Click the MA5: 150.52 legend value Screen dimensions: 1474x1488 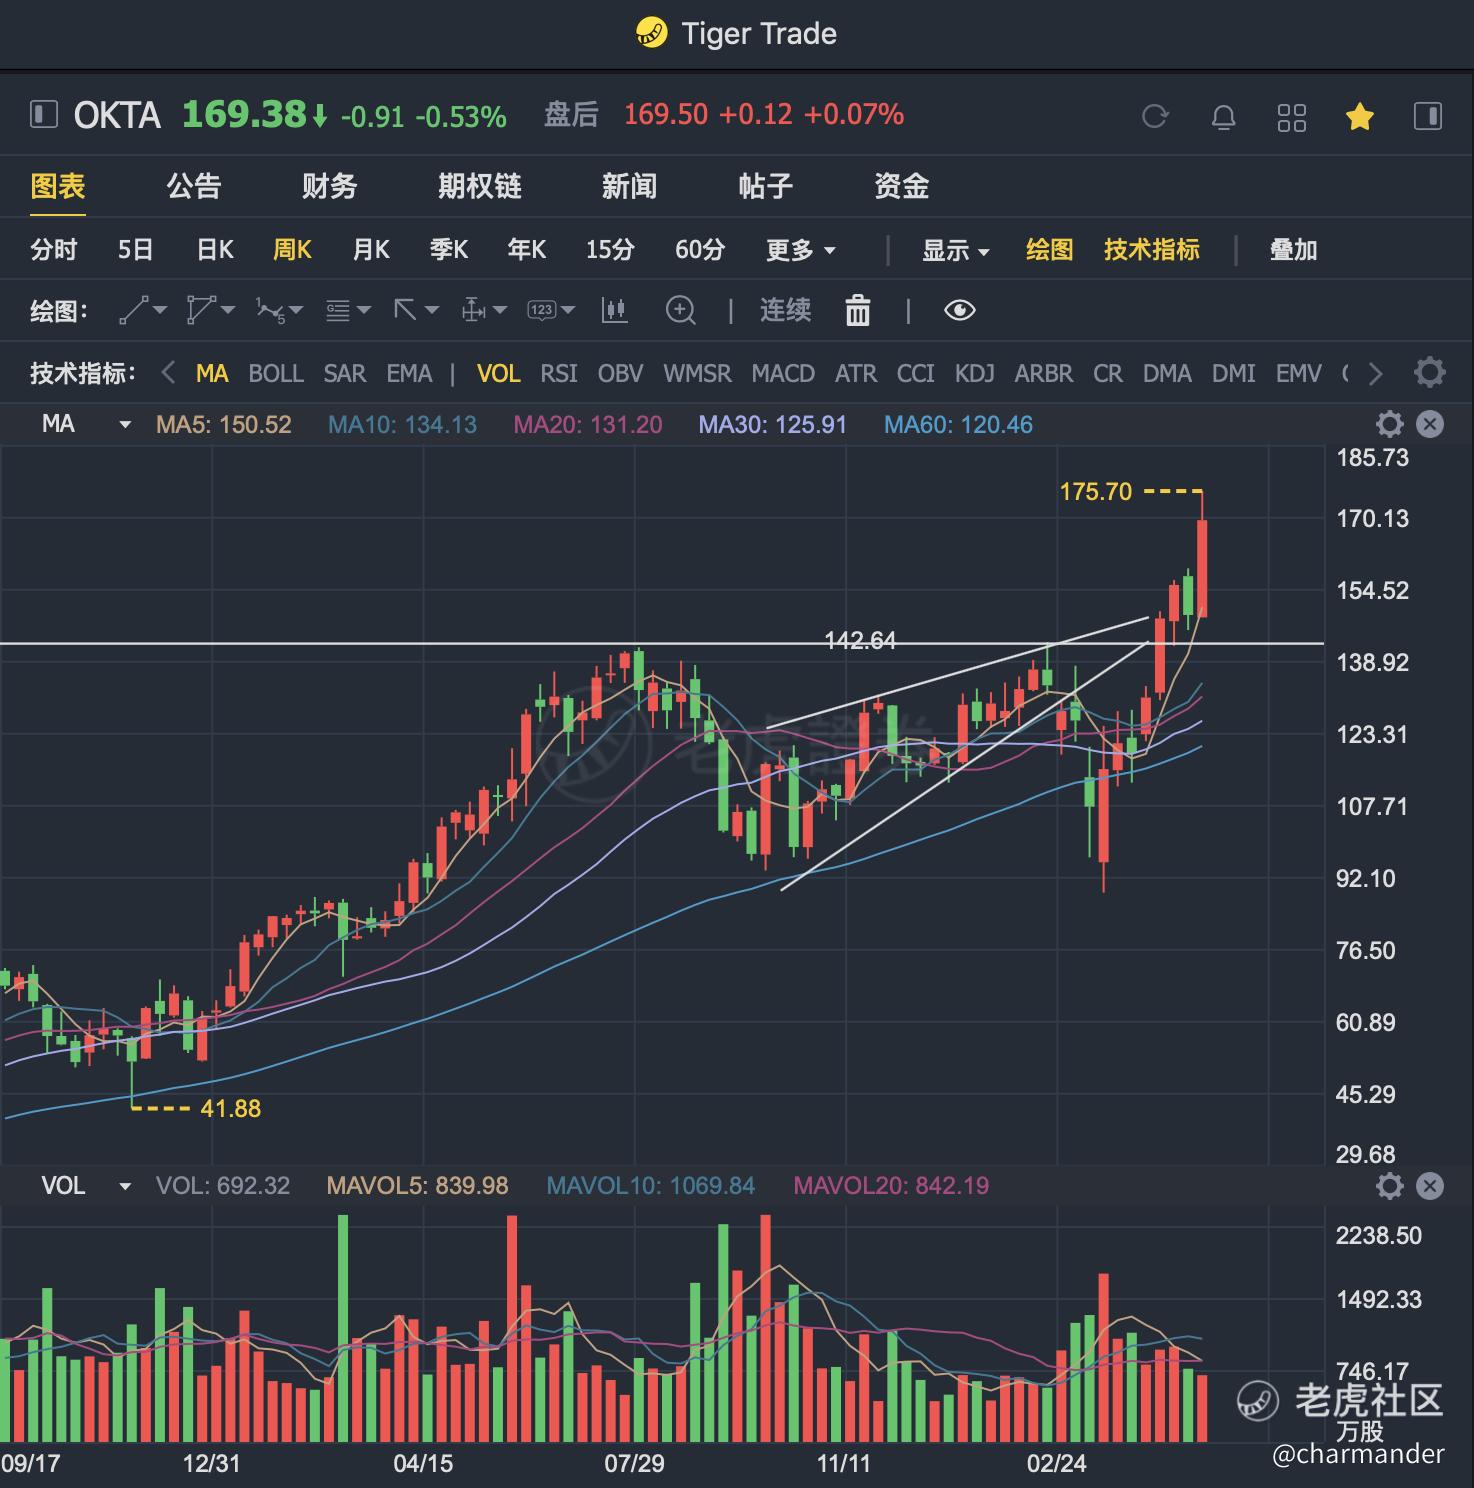point(224,425)
